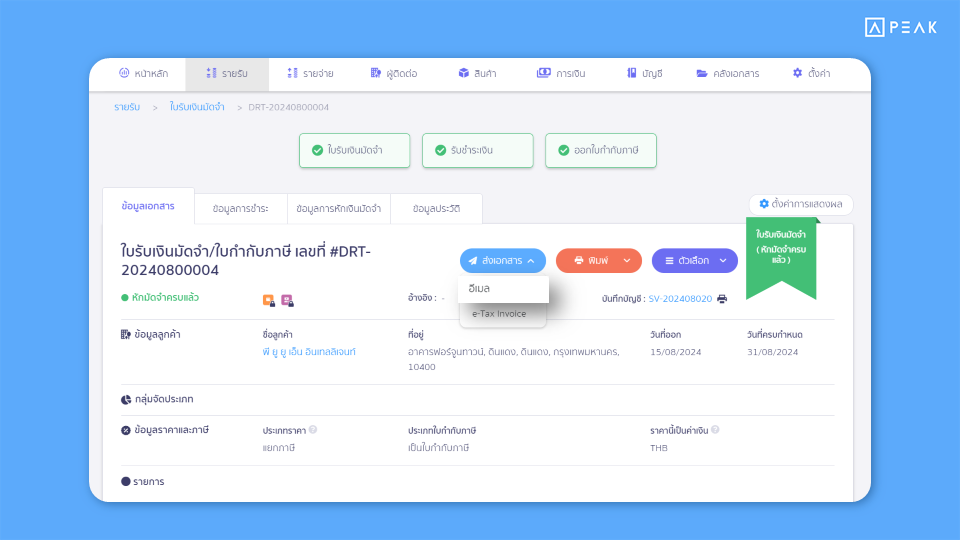
Task: Open the หน้าหลัก home menu
Action: [143, 74]
